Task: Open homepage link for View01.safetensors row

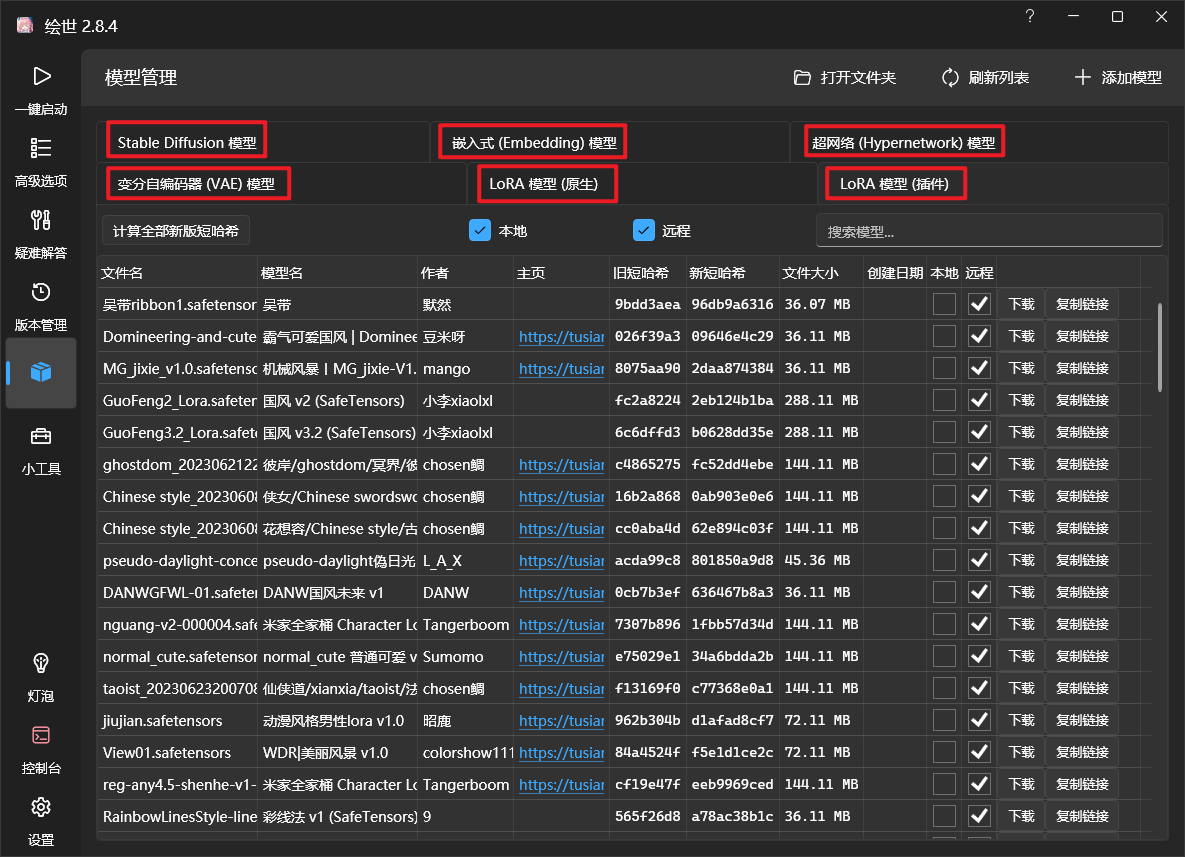Action: (x=562, y=753)
